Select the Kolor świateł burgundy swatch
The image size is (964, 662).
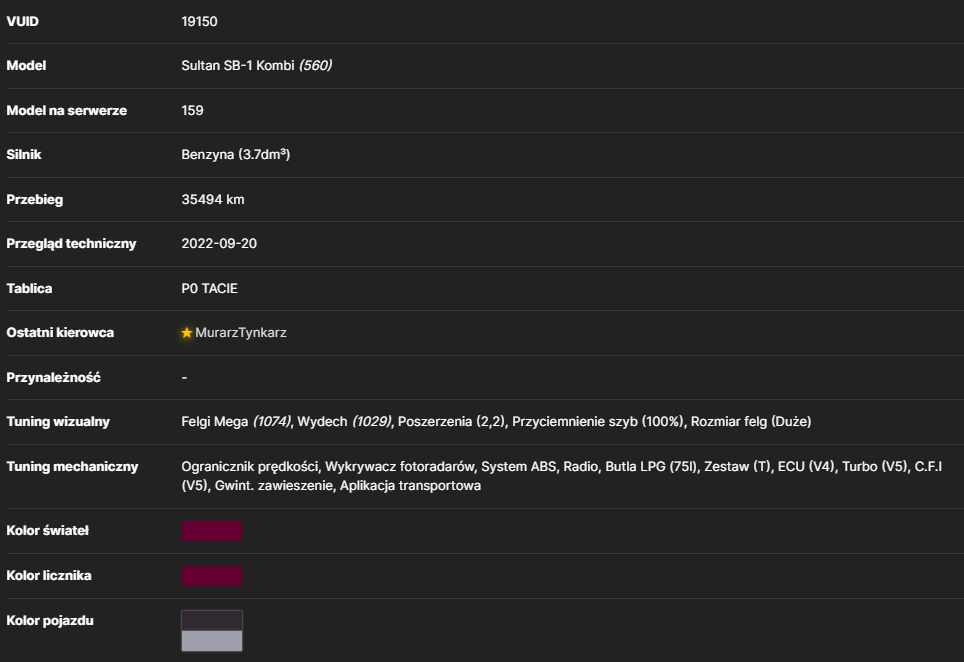(x=211, y=531)
